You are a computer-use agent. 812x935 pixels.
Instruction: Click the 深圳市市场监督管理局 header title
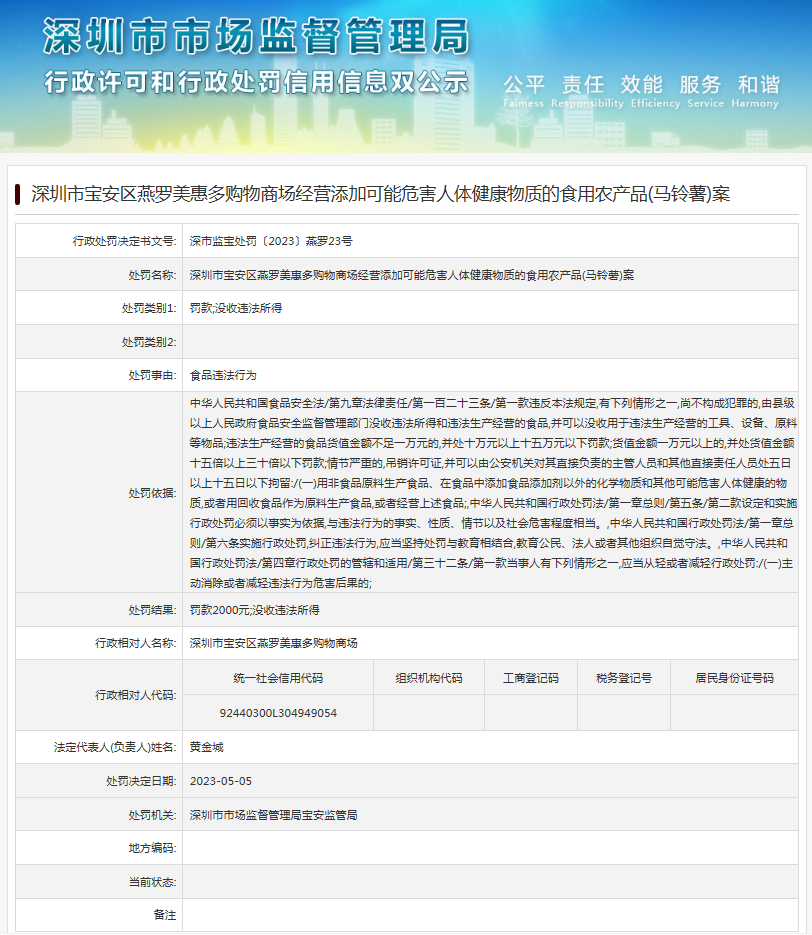pyautogui.click(x=256, y=36)
